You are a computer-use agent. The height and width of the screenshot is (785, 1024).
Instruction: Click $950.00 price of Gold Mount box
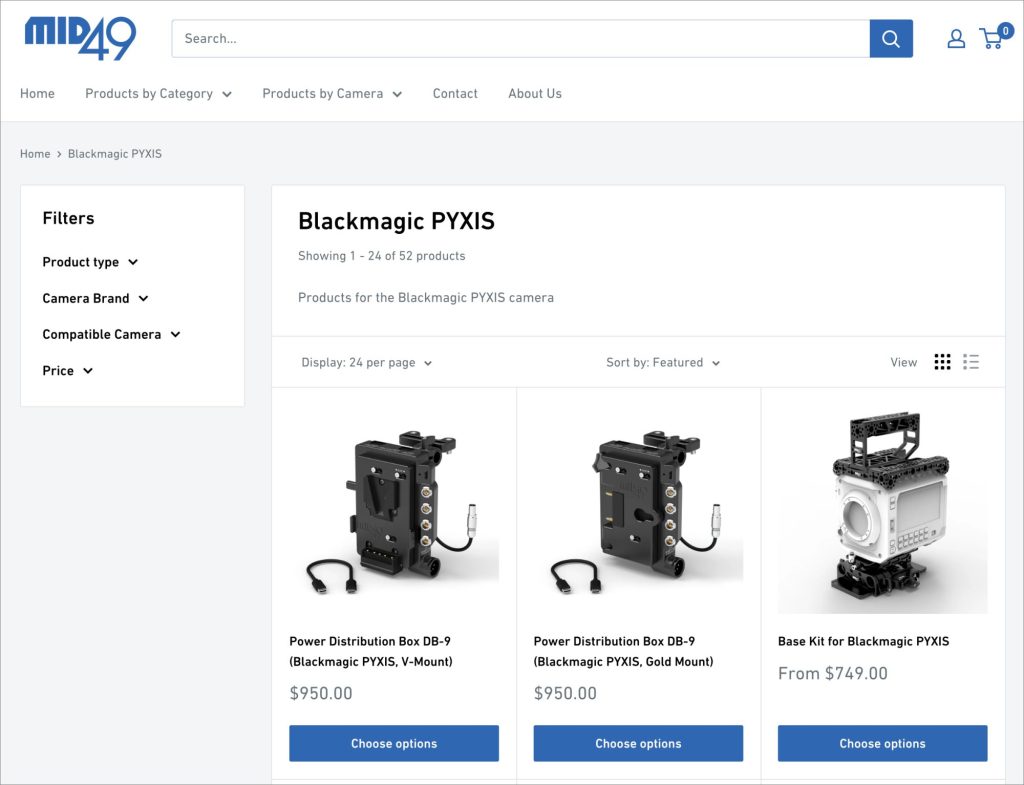click(x=565, y=693)
